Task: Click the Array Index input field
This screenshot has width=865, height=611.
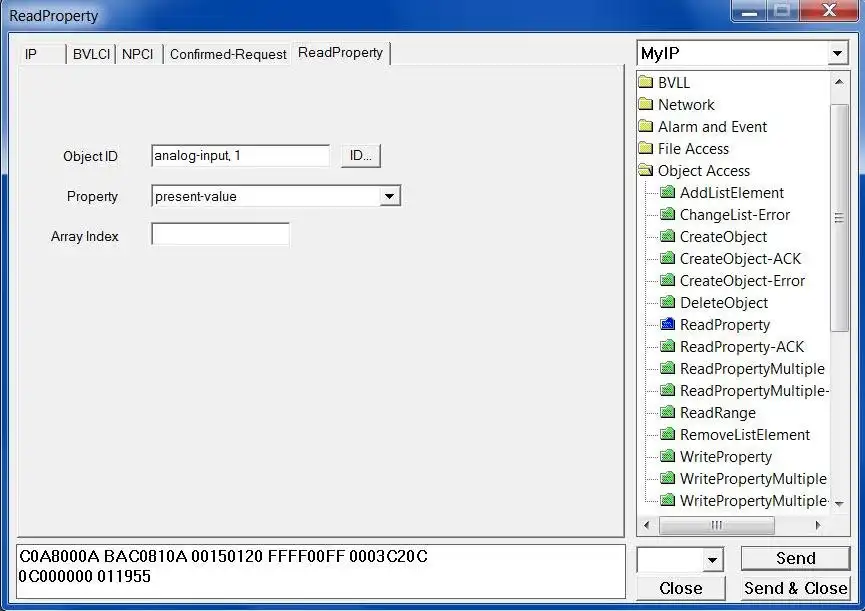Action: 220,234
